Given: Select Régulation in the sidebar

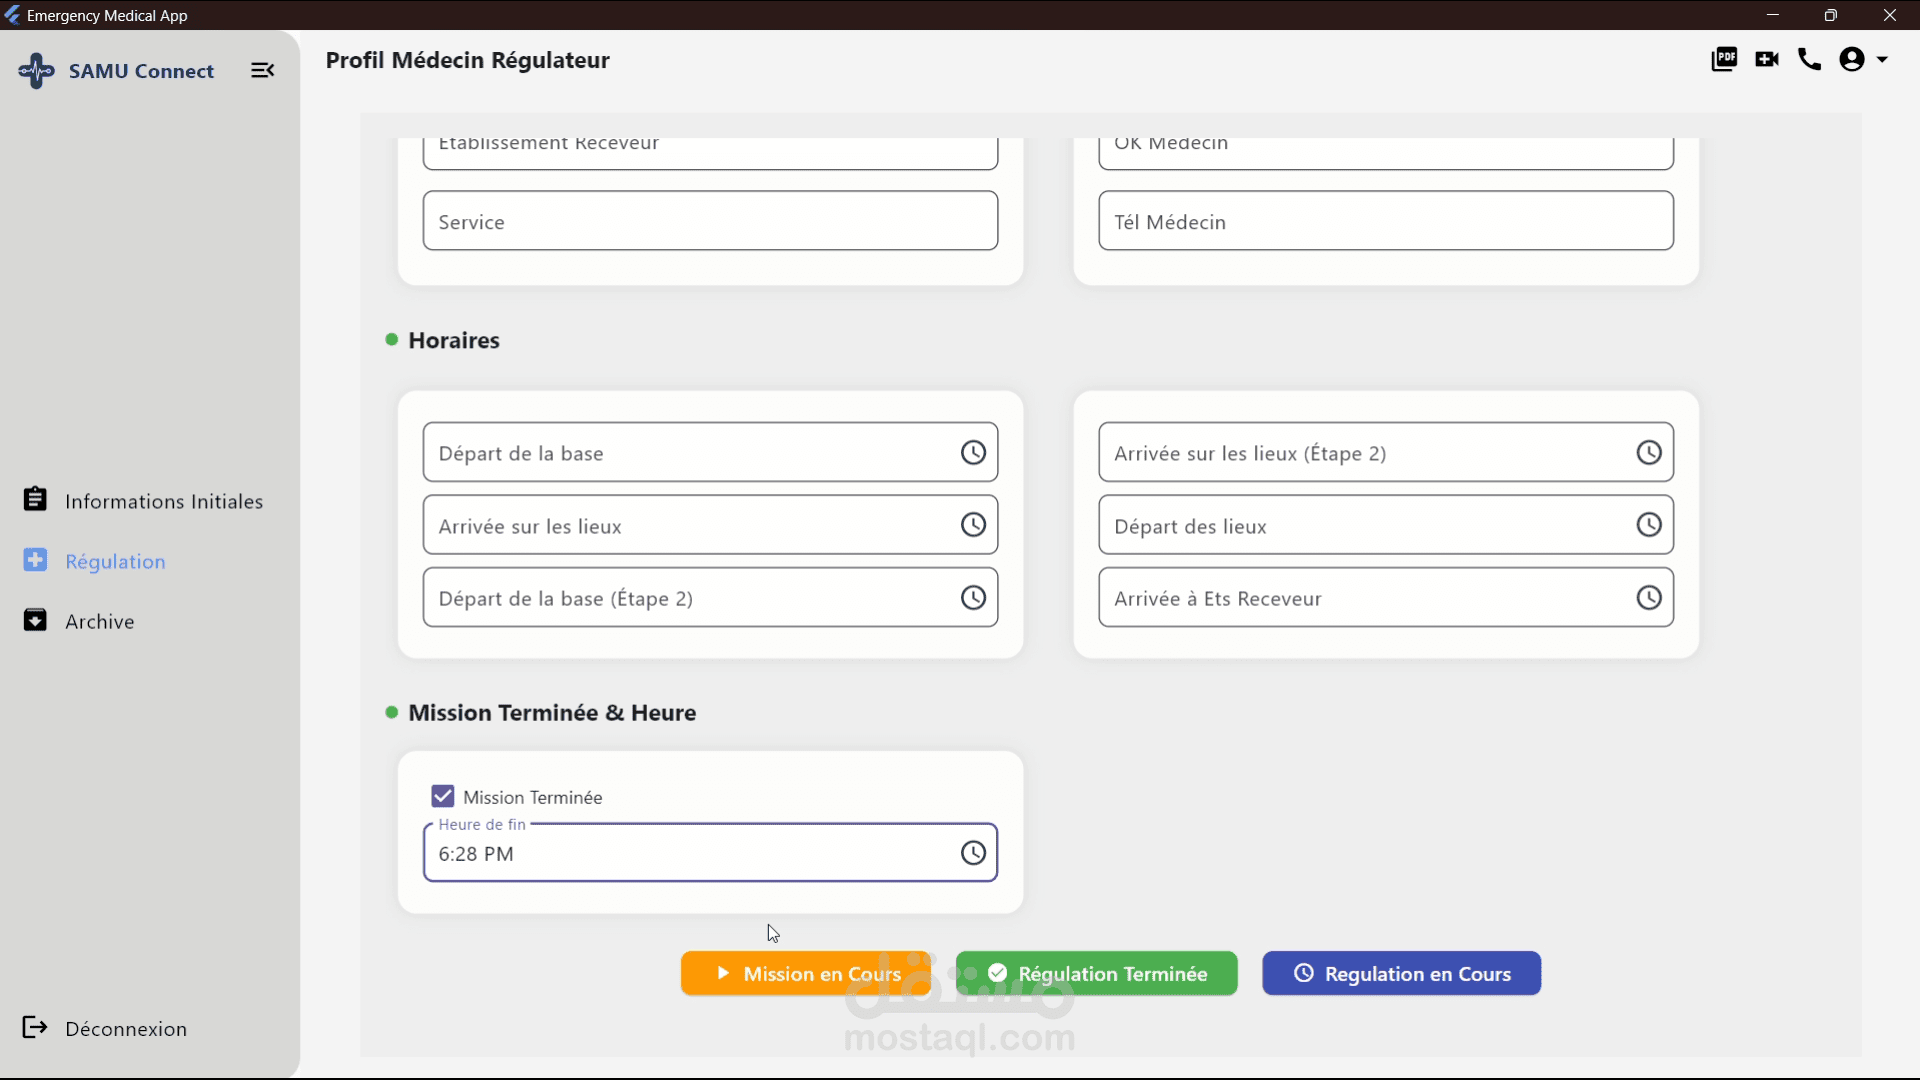Looking at the screenshot, I should [x=95, y=561].
